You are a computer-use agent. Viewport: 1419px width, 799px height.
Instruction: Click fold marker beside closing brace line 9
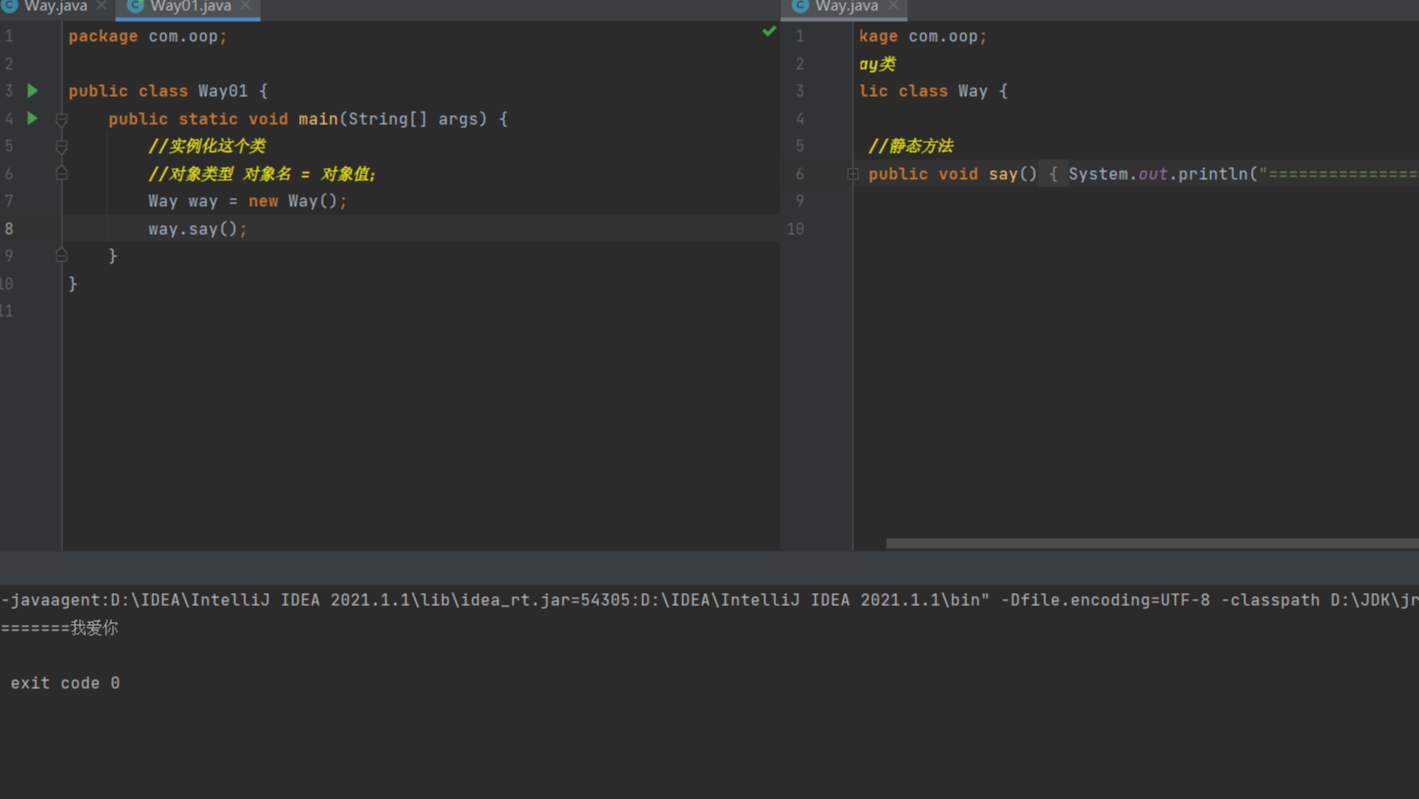coord(61,255)
